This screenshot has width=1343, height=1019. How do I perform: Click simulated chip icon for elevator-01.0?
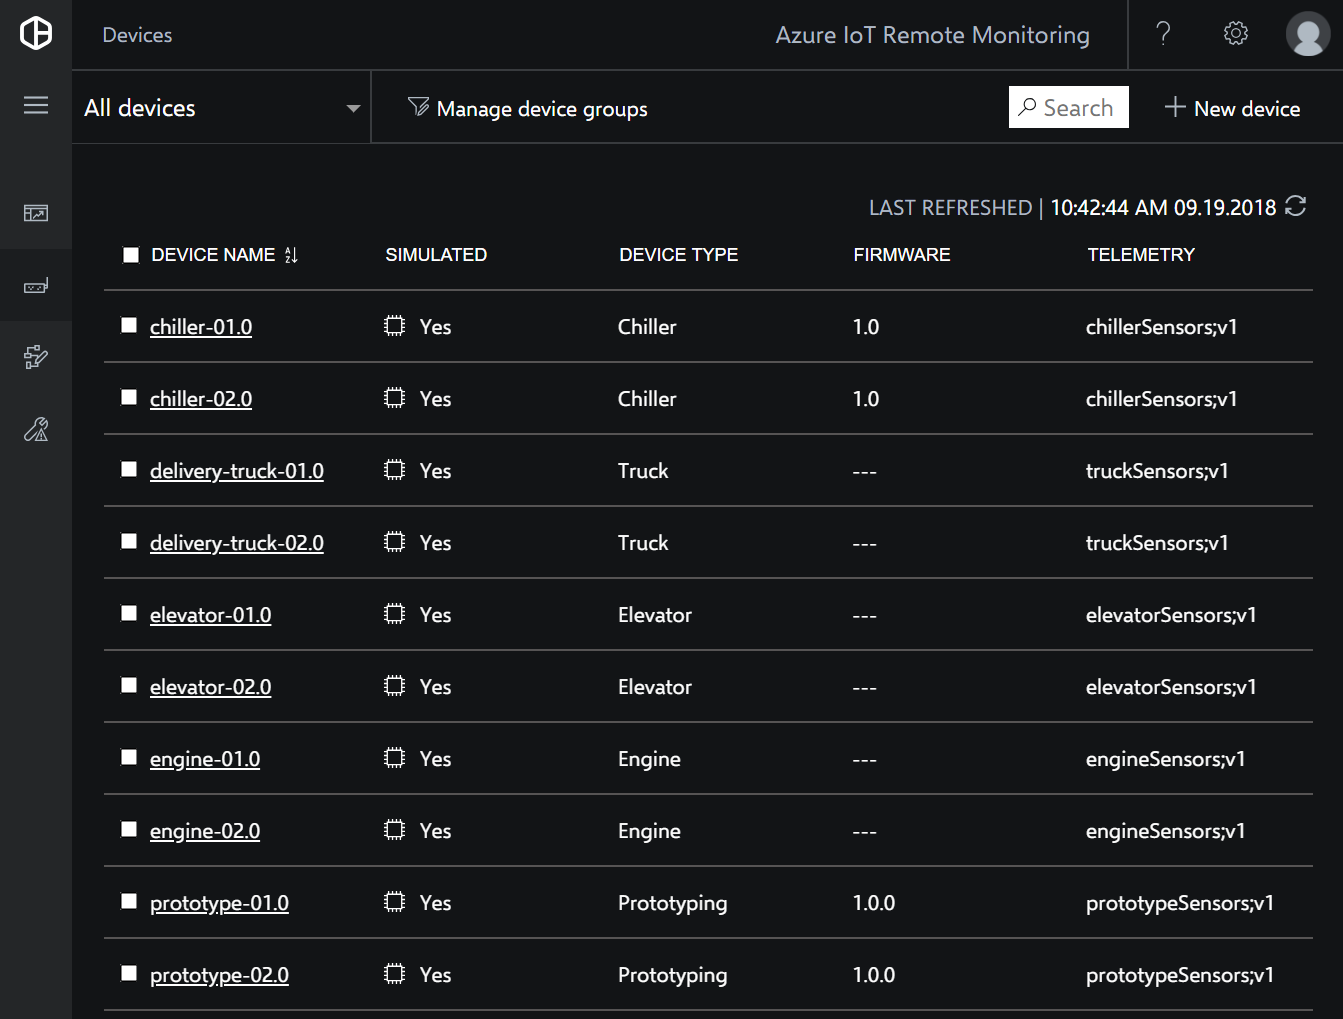tap(395, 614)
